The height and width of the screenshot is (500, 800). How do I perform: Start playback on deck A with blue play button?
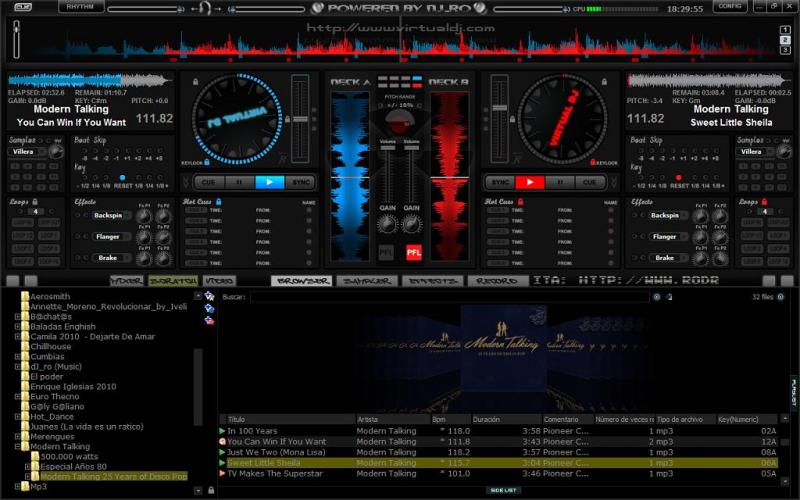tap(269, 182)
